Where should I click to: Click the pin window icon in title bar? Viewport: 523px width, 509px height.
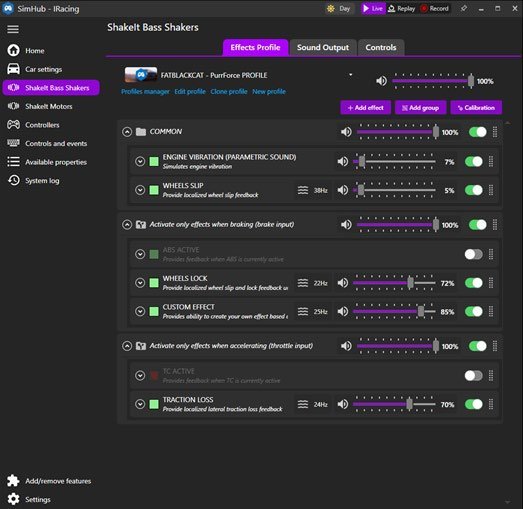[464, 8]
